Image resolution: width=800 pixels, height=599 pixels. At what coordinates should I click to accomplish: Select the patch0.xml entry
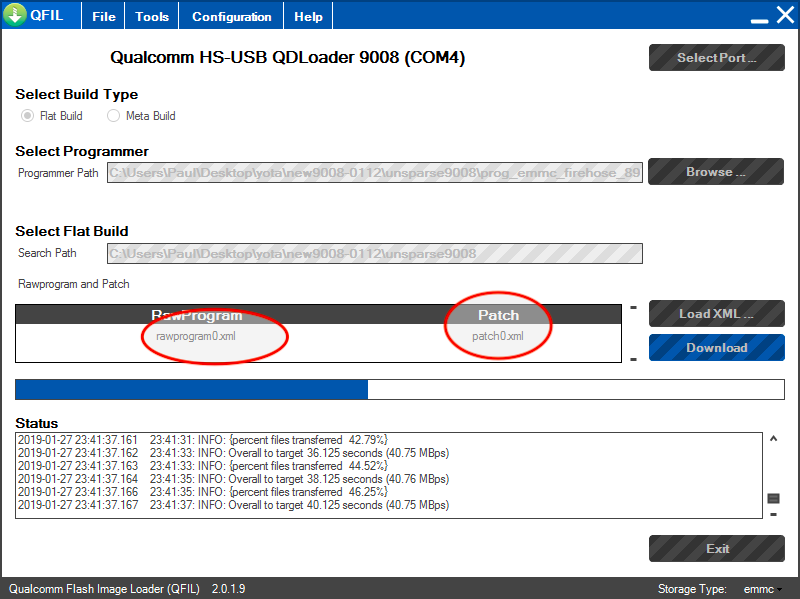[x=498, y=336]
